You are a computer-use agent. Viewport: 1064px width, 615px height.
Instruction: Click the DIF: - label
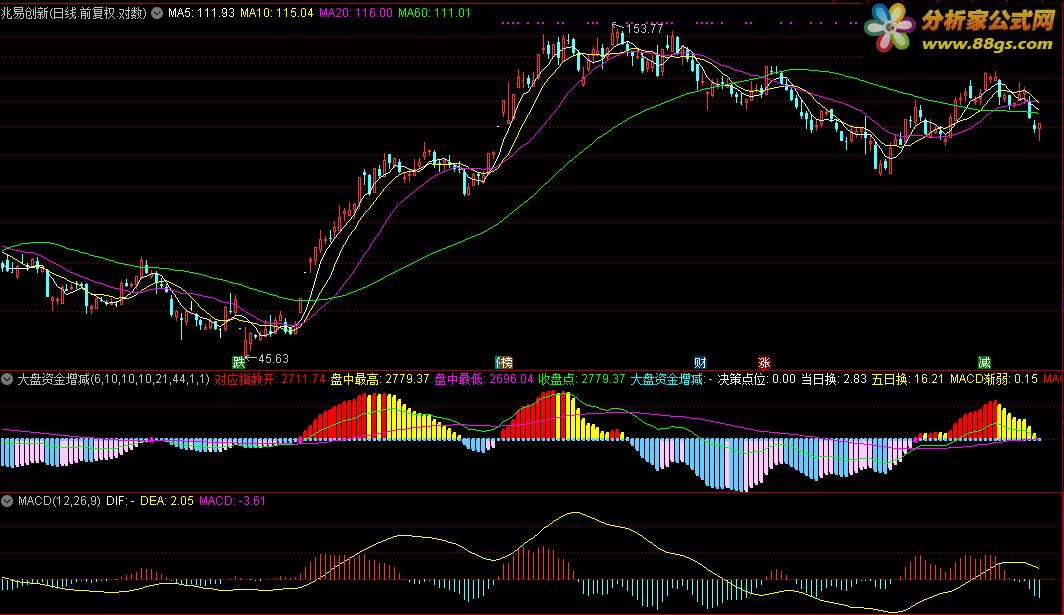120,501
